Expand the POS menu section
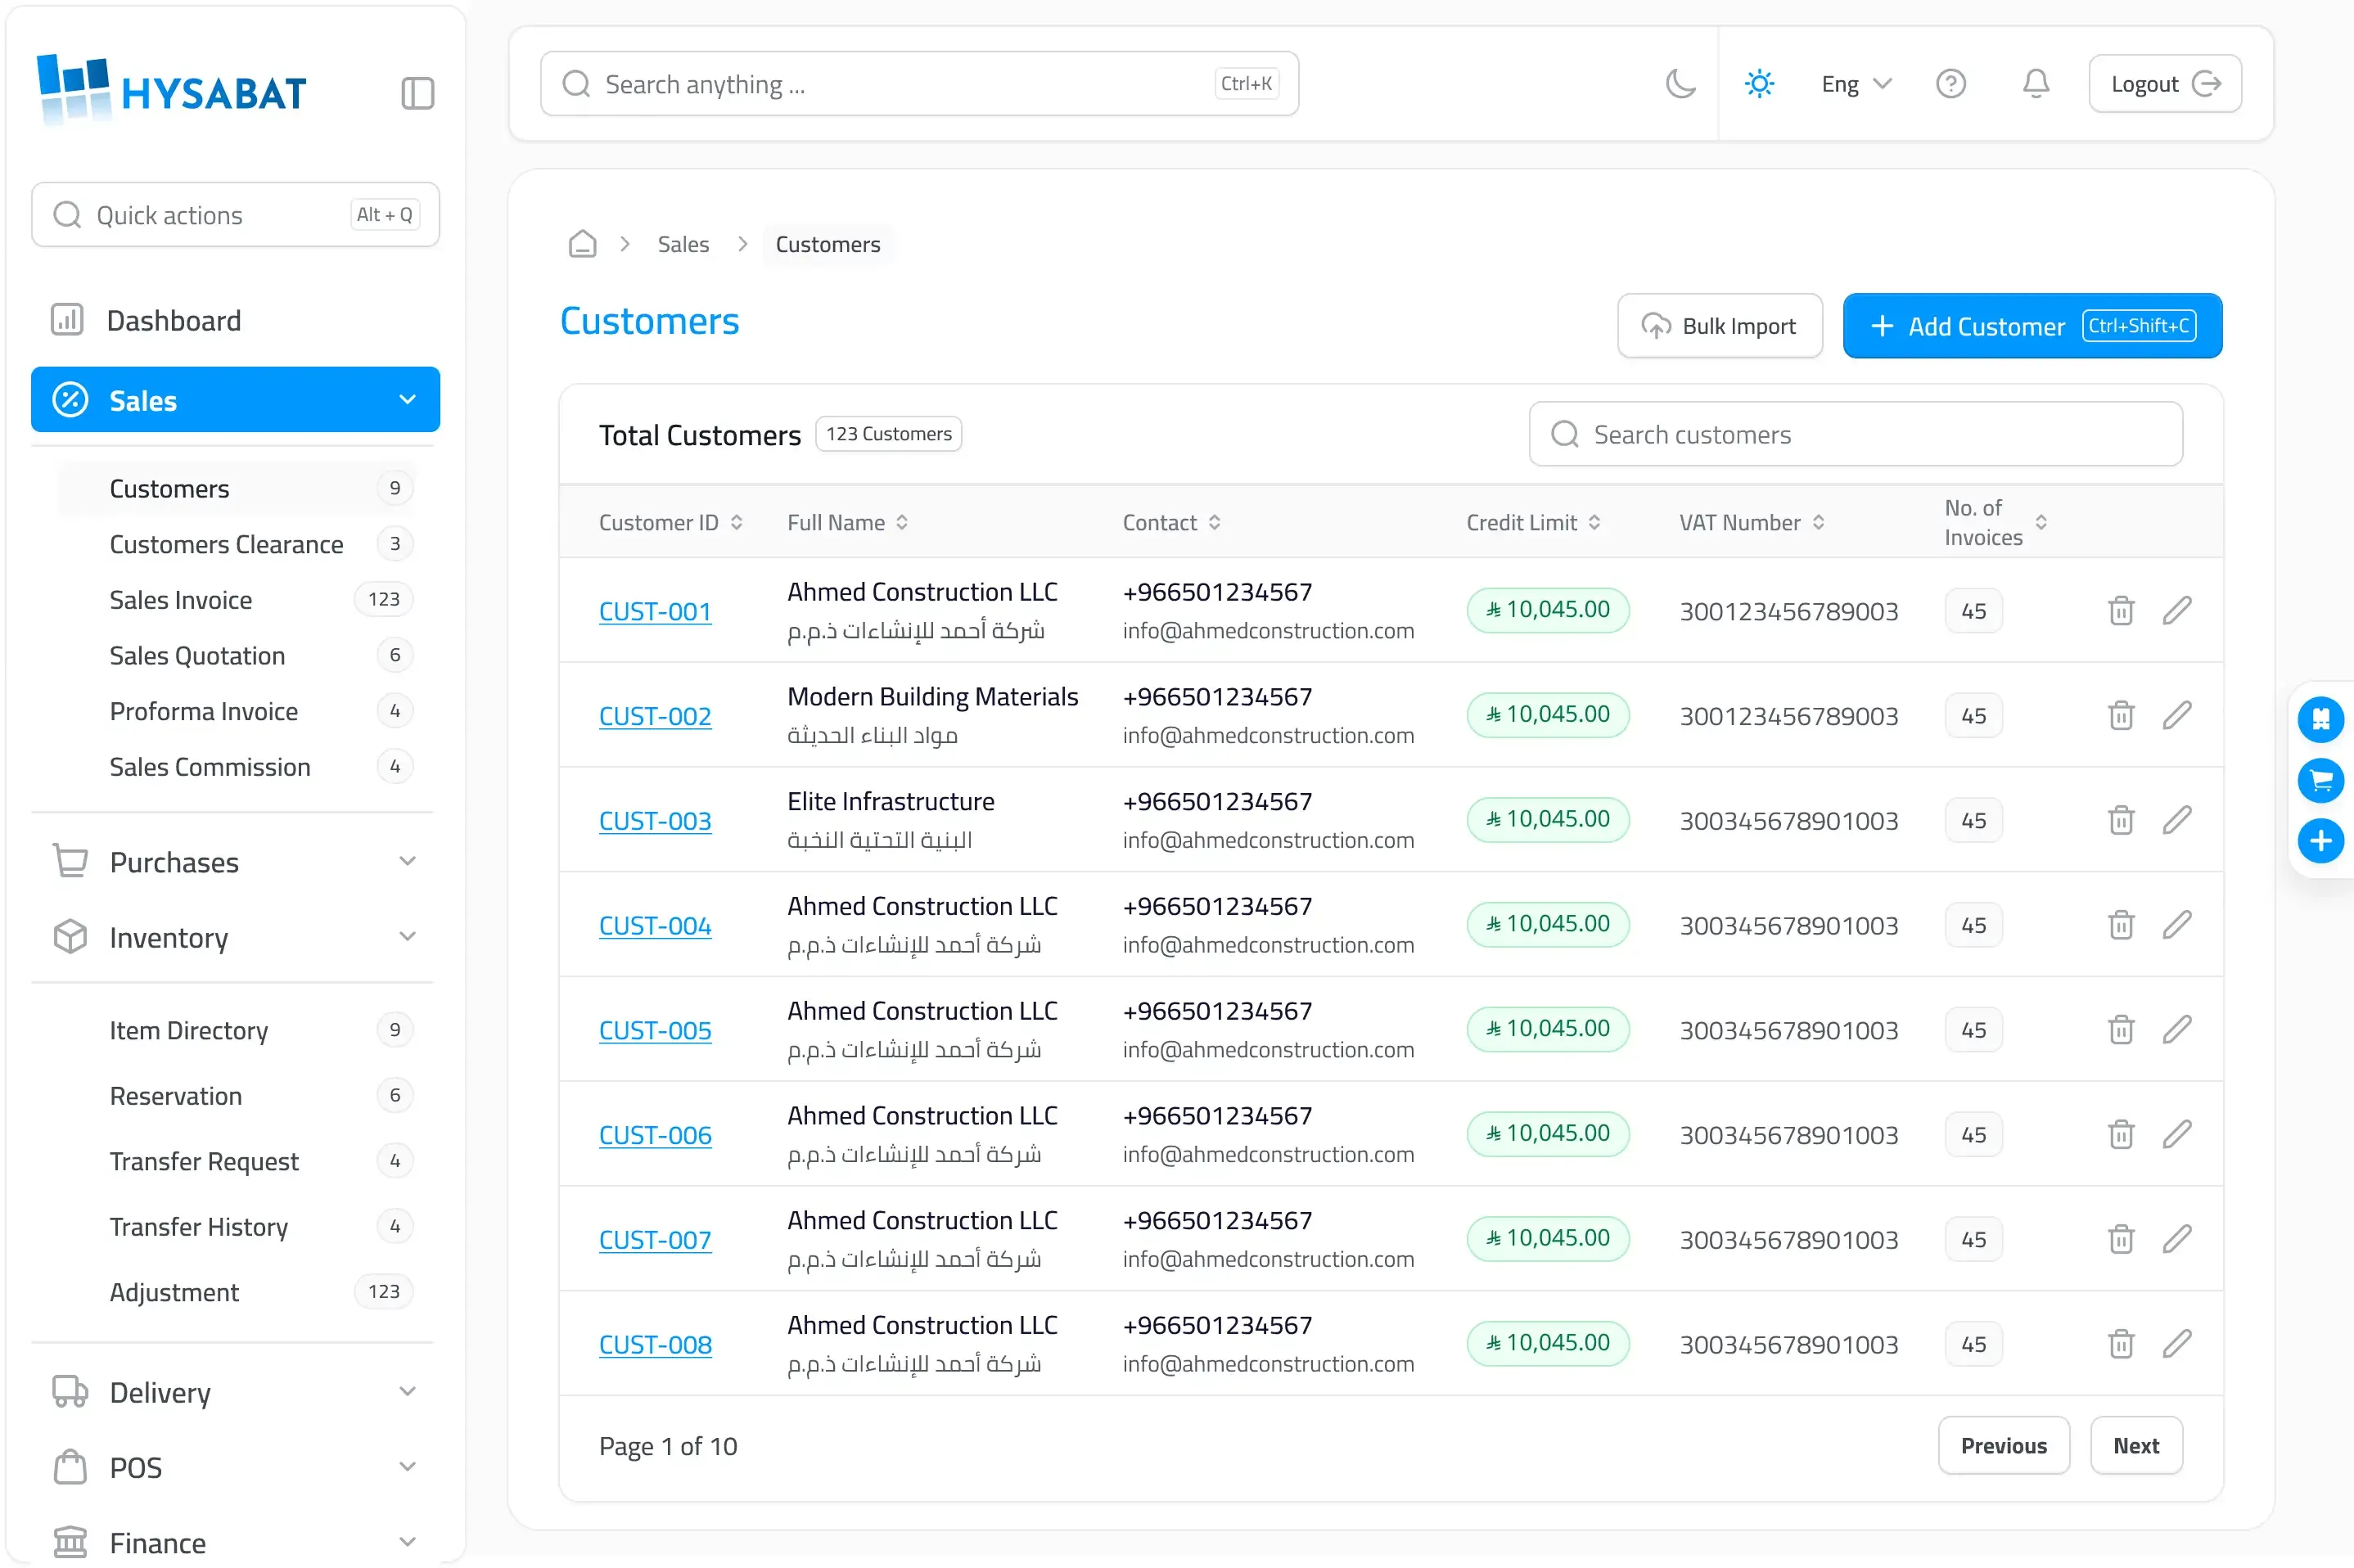The height and width of the screenshot is (1568, 2354). [235, 1468]
